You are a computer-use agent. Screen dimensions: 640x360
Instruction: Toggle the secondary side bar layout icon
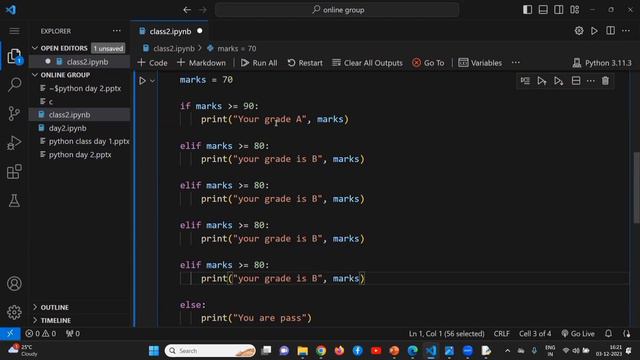click(559, 10)
